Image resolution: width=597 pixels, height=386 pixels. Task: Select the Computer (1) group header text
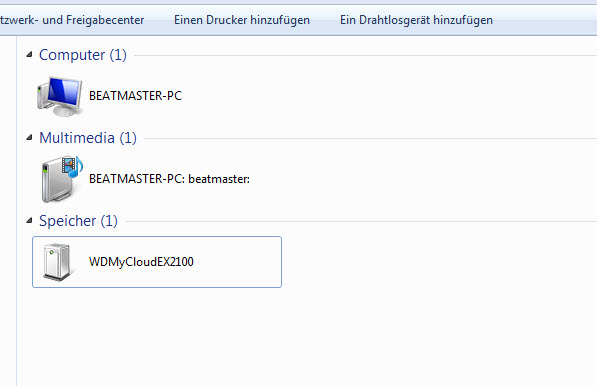tap(83, 55)
